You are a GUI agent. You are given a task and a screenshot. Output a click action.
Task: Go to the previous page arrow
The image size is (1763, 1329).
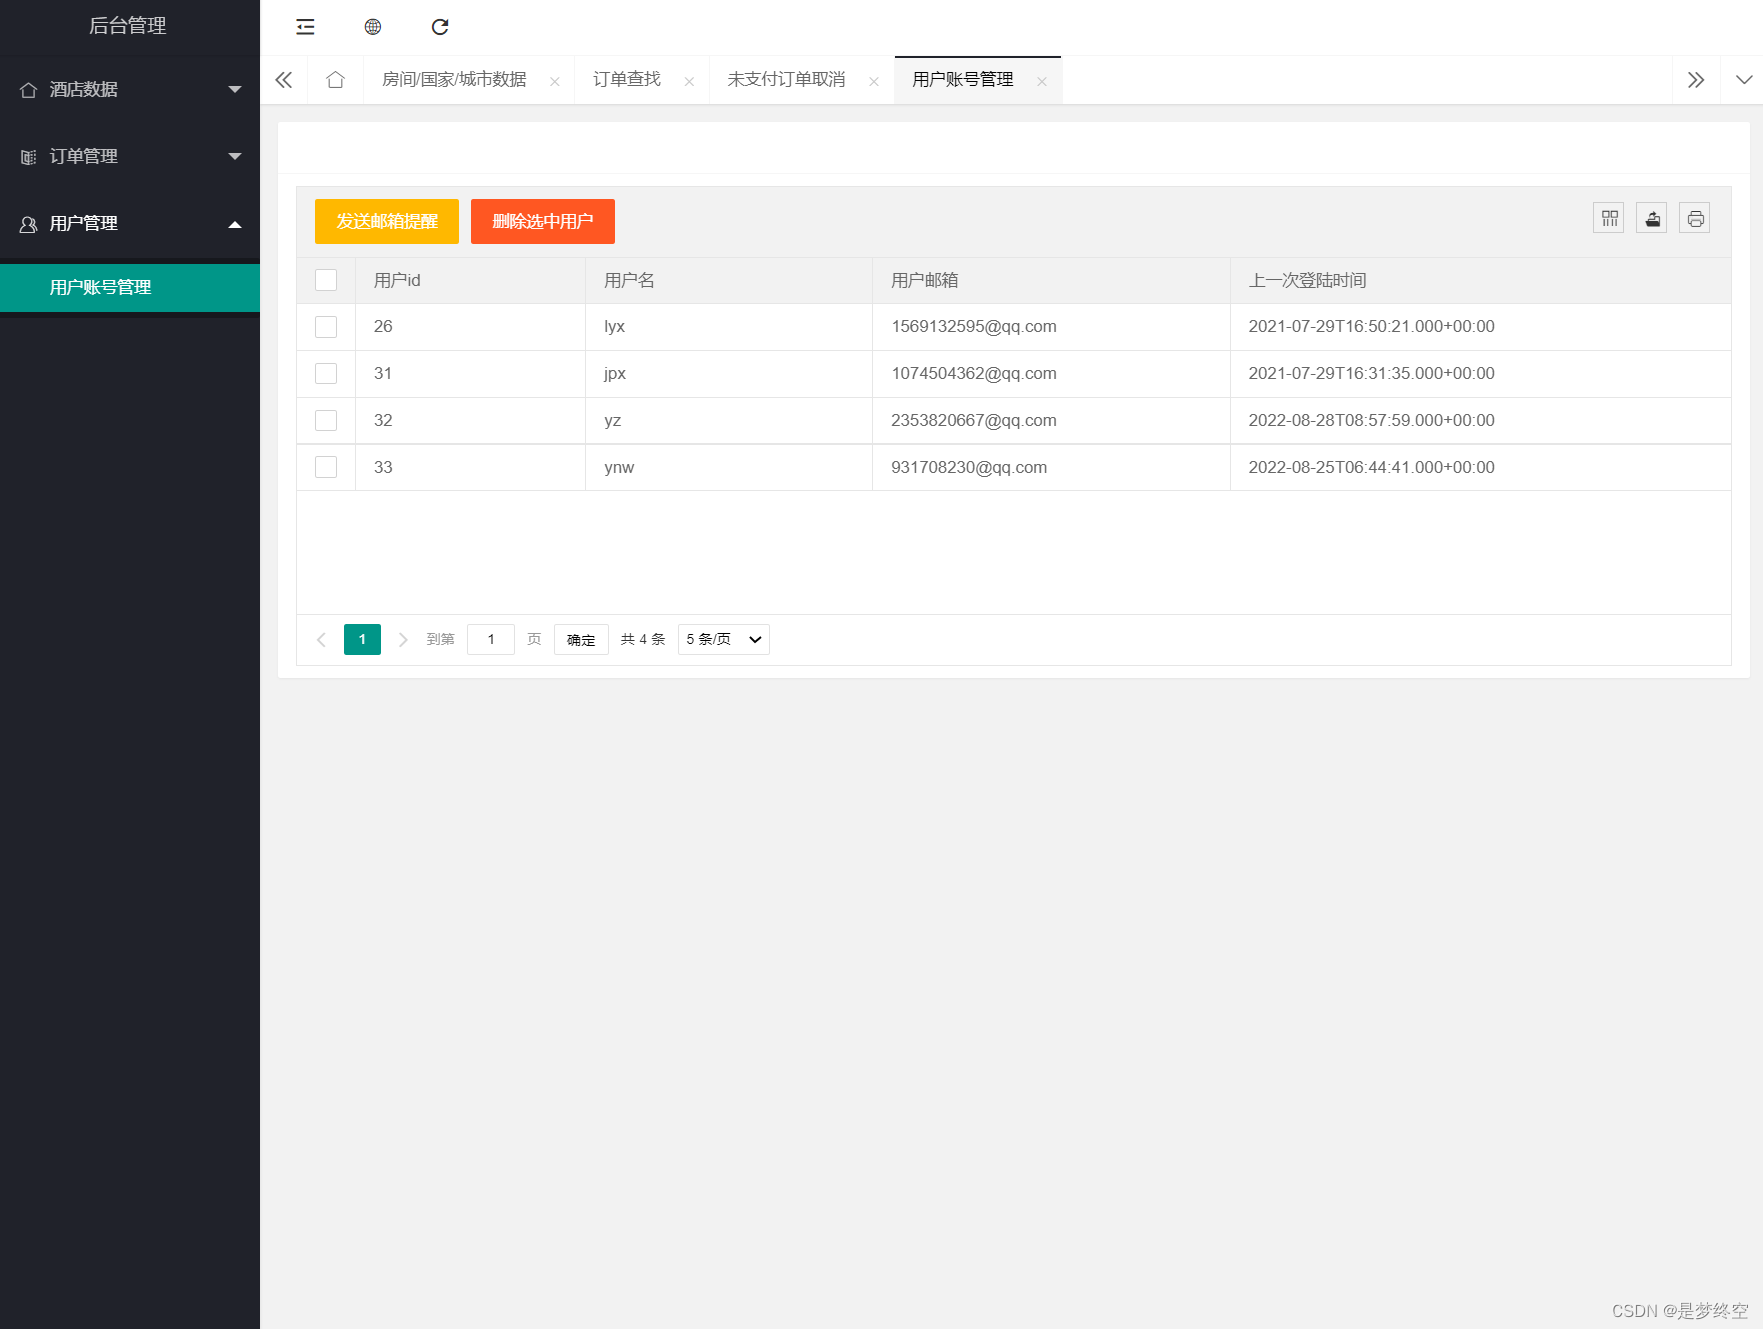coord(321,640)
